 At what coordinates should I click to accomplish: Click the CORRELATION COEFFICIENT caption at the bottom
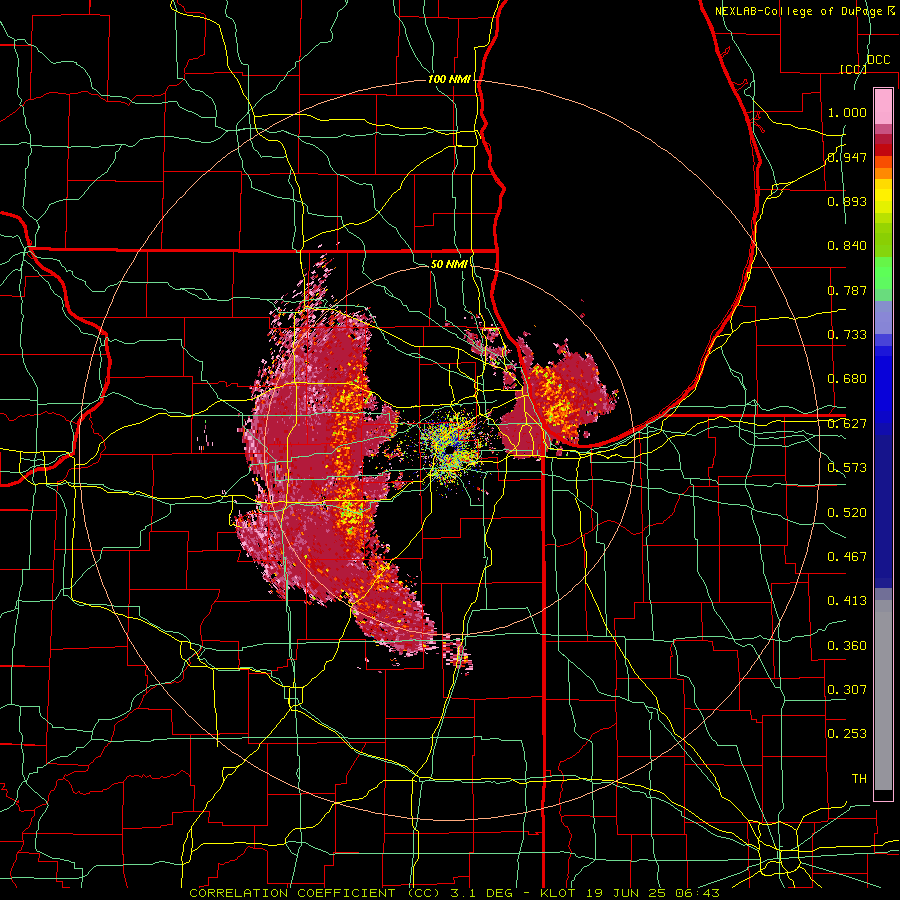[x=454, y=893]
